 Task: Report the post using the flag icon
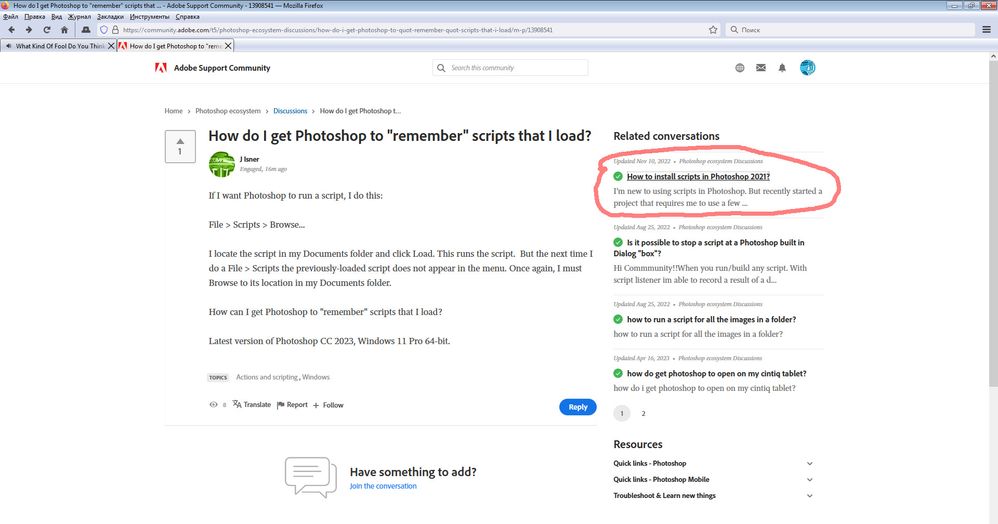pos(292,404)
